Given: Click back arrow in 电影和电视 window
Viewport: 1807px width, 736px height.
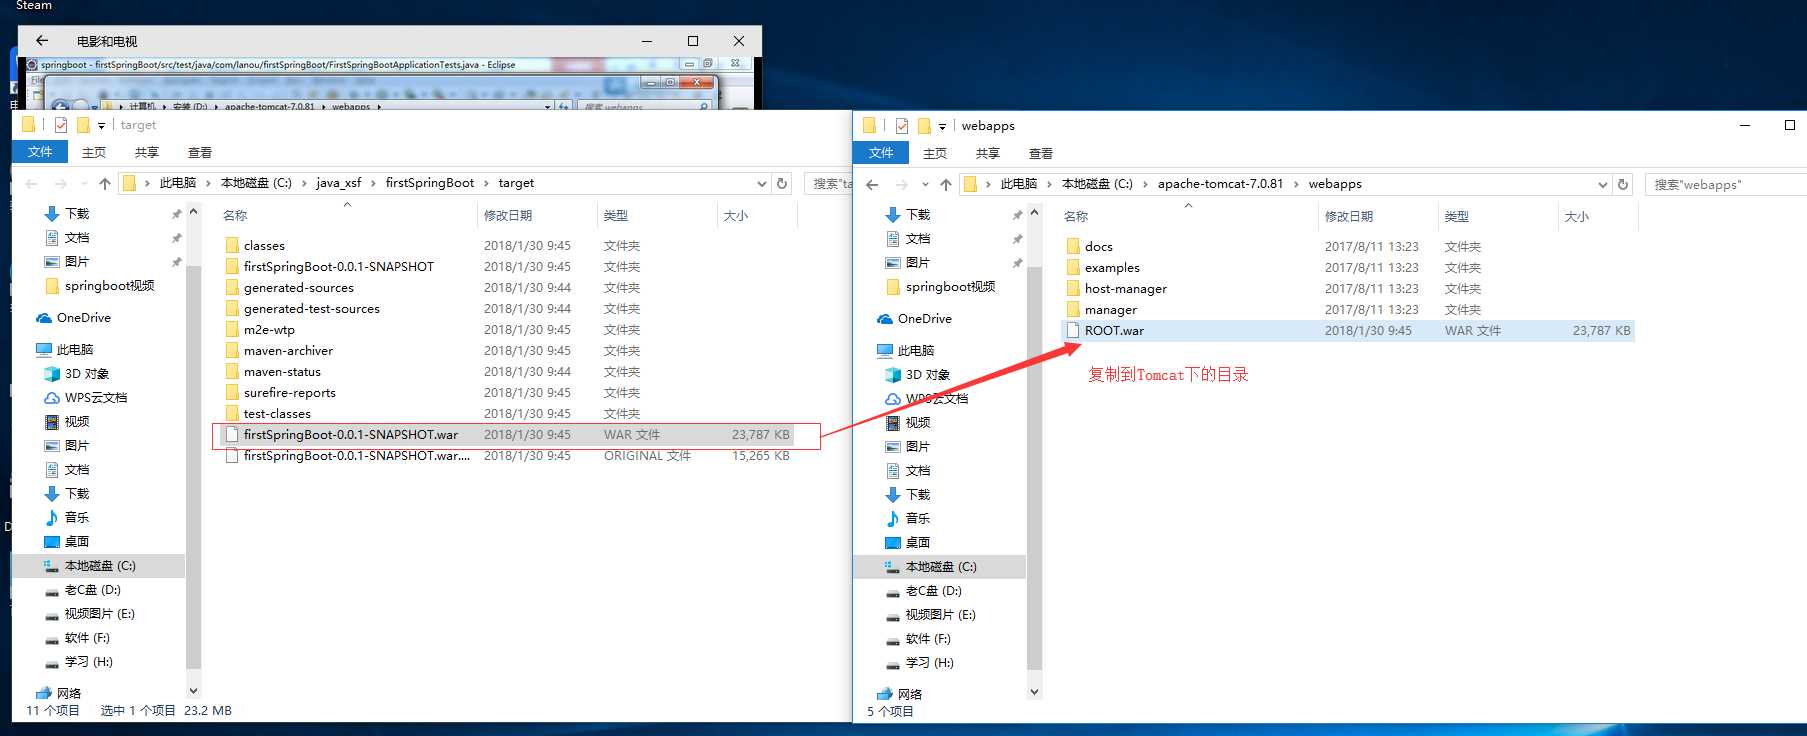Looking at the screenshot, I should (x=42, y=41).
